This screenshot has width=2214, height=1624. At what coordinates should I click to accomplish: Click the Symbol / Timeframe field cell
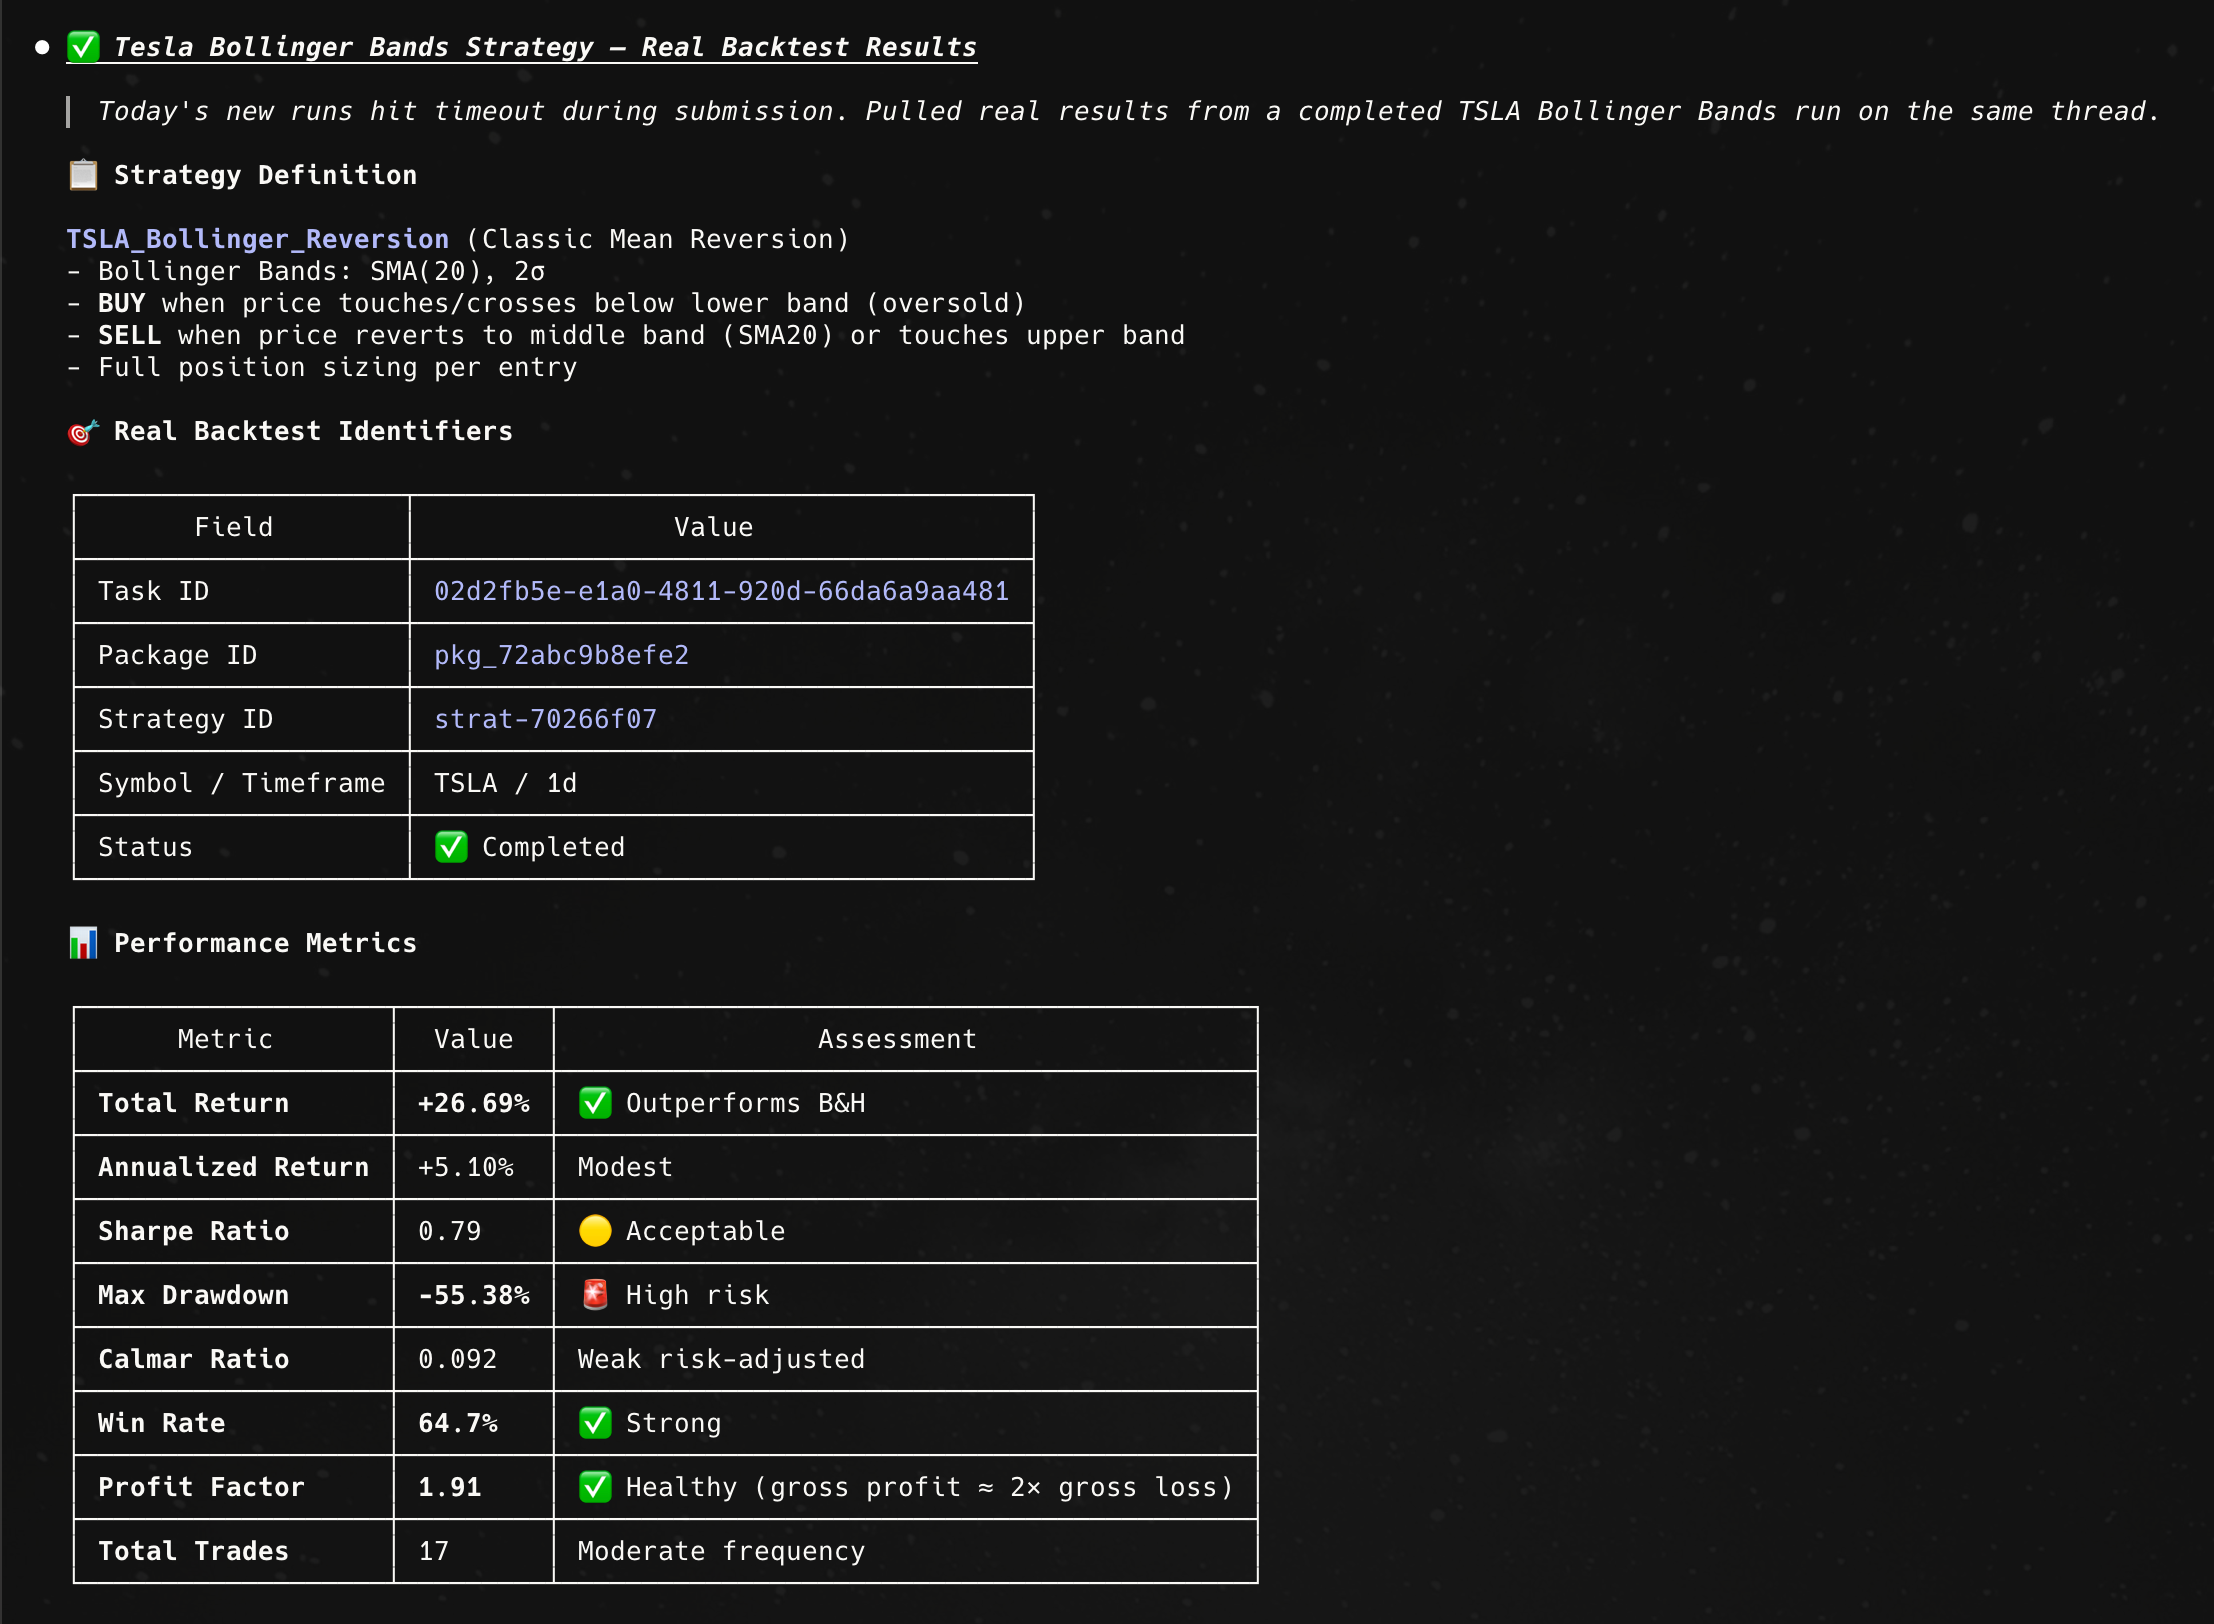click(x=241, y=783)
